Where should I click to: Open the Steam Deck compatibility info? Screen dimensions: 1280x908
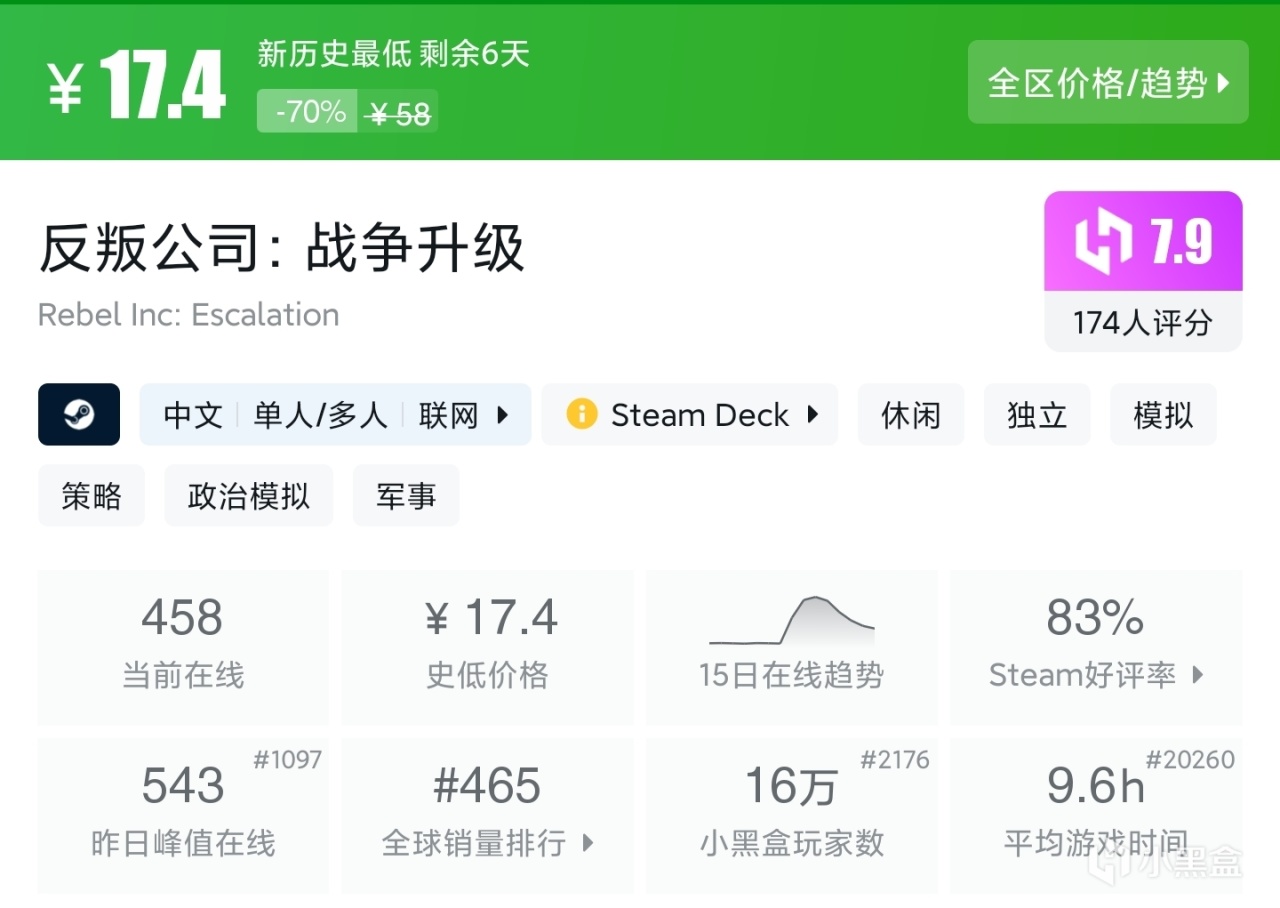tap(690, 414)
